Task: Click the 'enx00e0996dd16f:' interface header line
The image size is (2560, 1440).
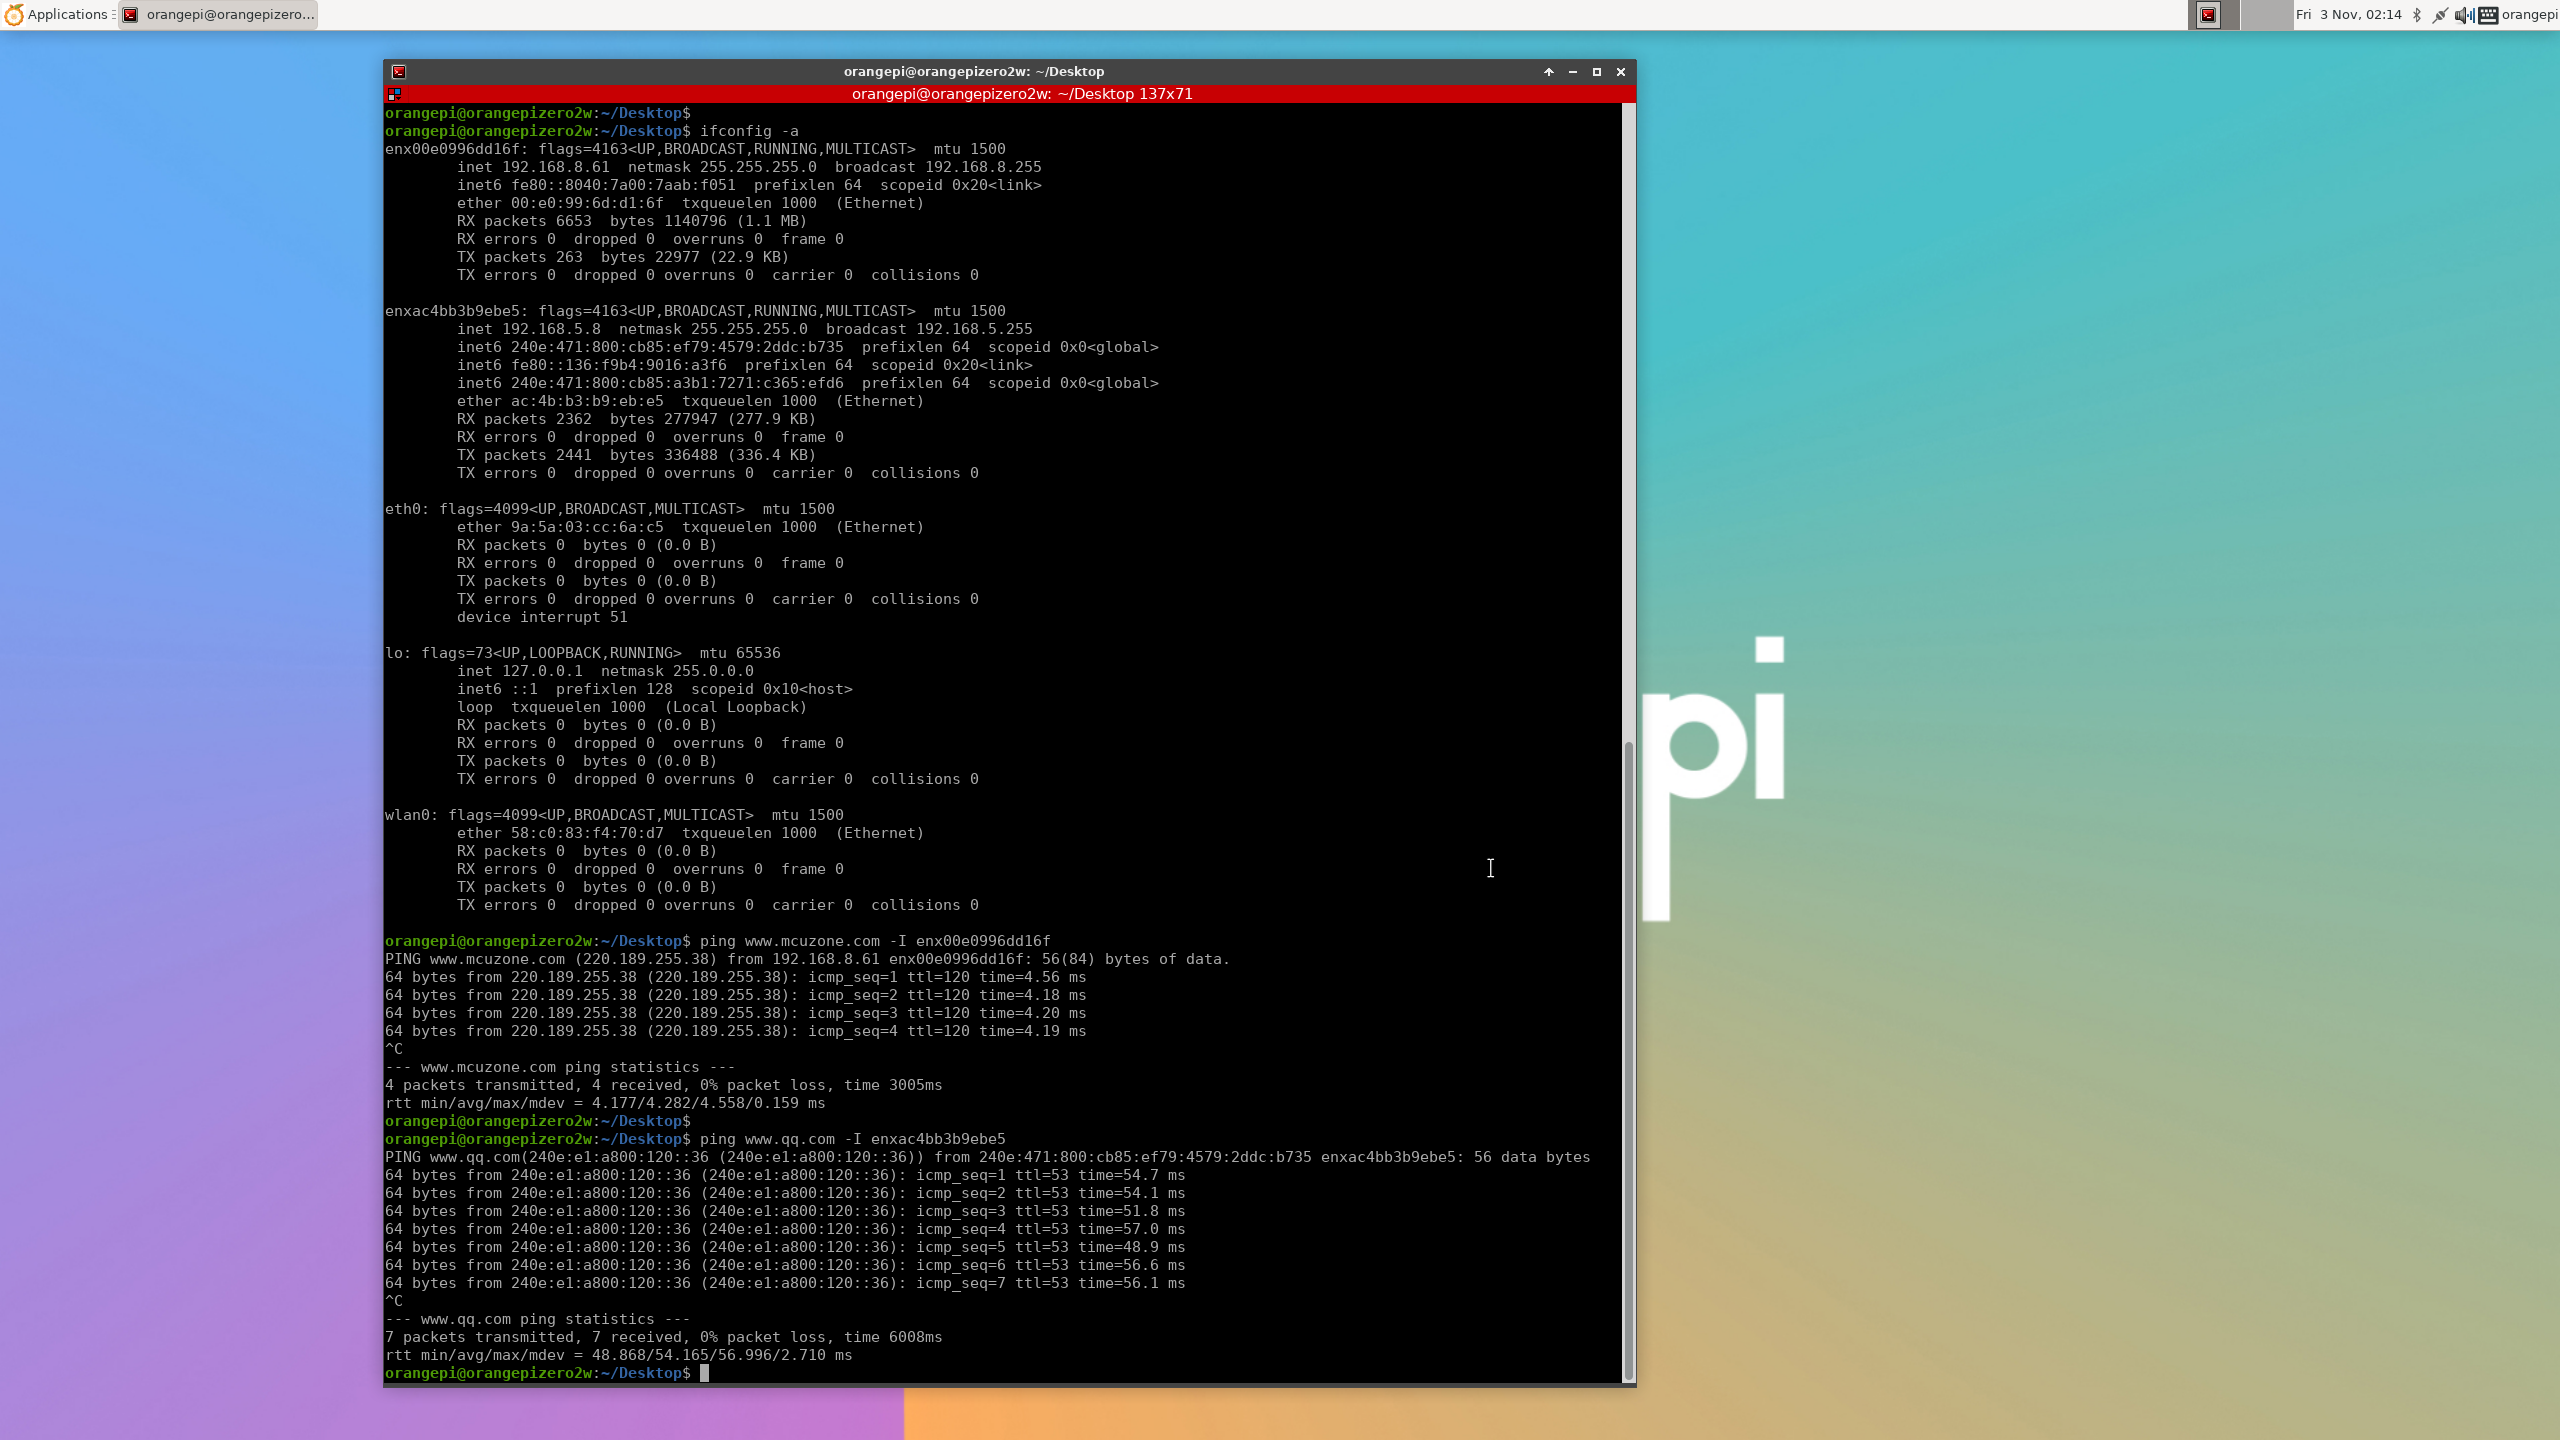Action: pyautogui.click(x=695, y=149)
